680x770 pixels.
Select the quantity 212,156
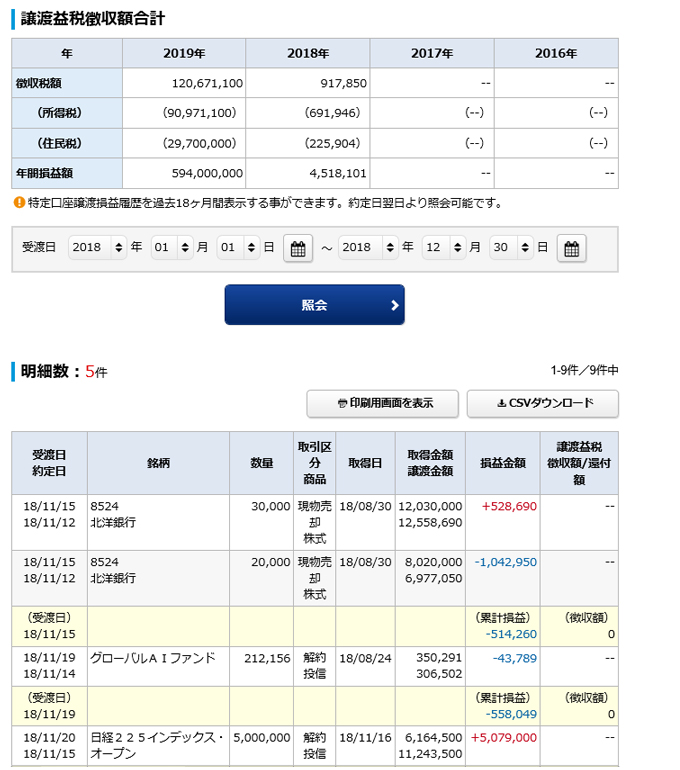tap(267, 659)
